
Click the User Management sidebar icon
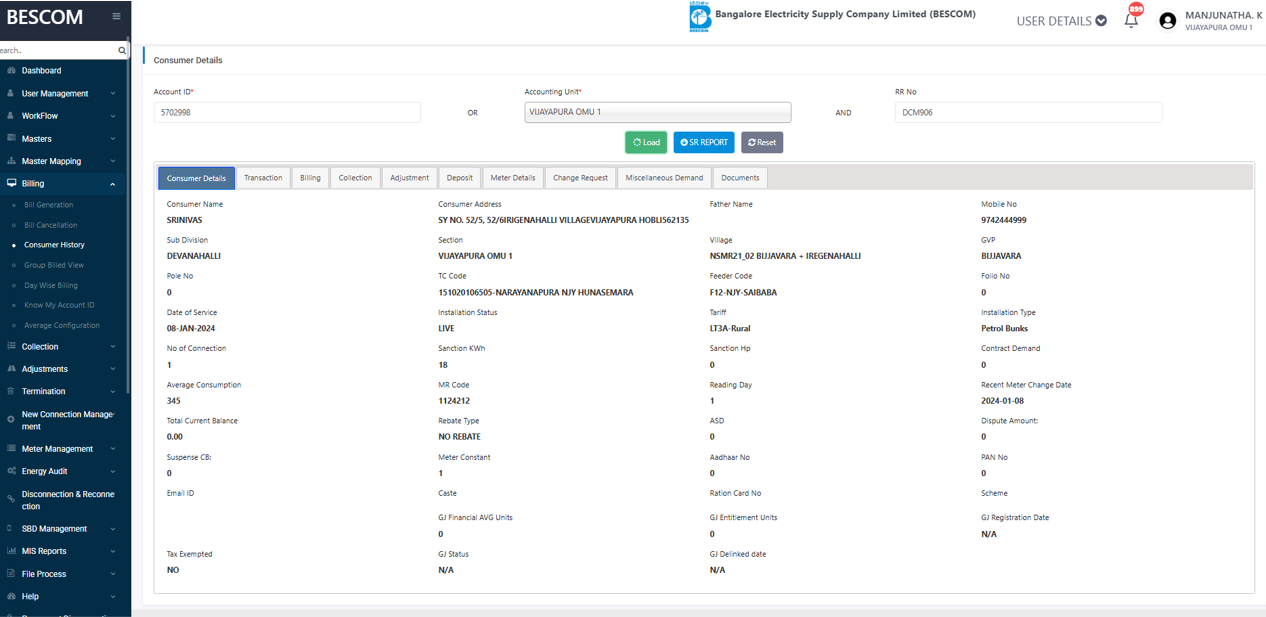pos(11,93)
